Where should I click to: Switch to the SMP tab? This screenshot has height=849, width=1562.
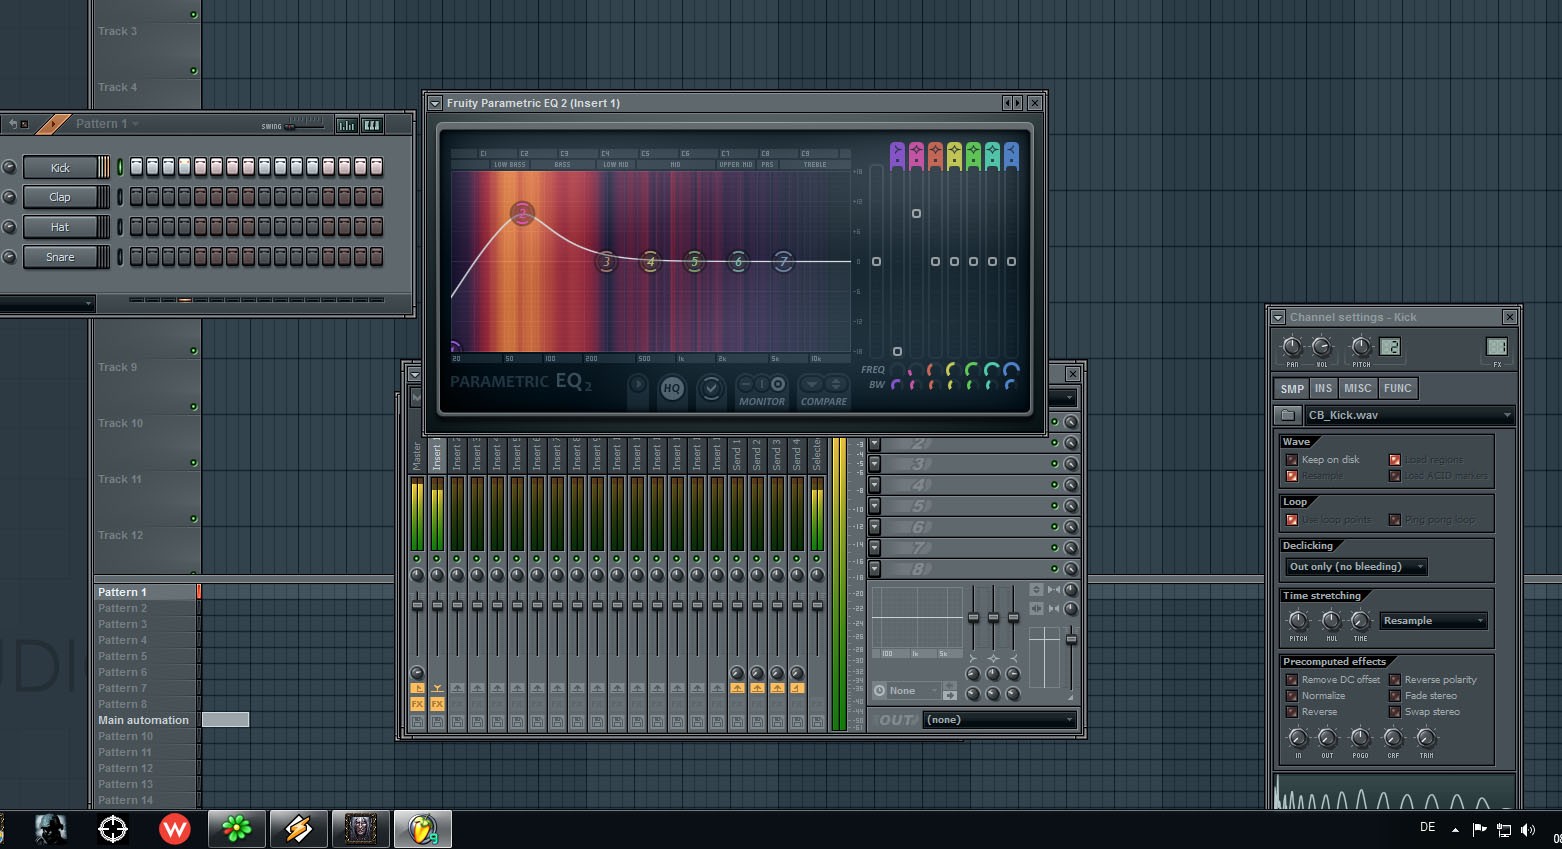(x=1292, y=388)
